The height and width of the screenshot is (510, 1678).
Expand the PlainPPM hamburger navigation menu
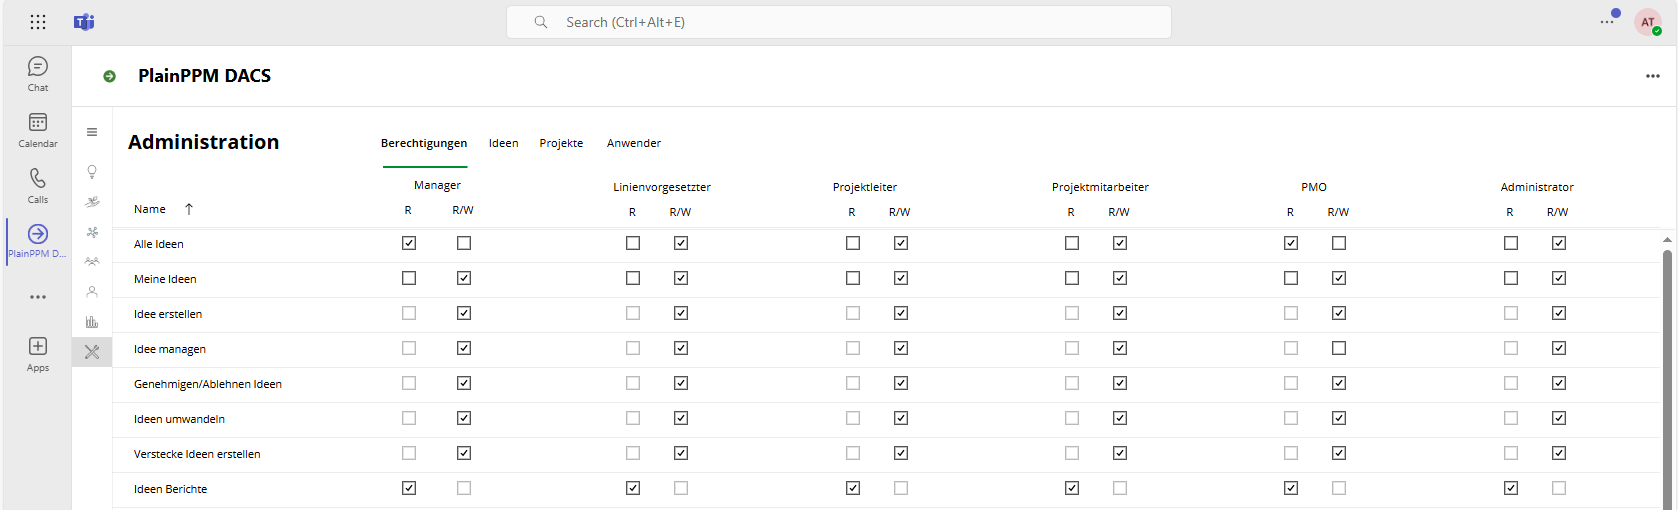pyautogui.click(x=92, y=132)
